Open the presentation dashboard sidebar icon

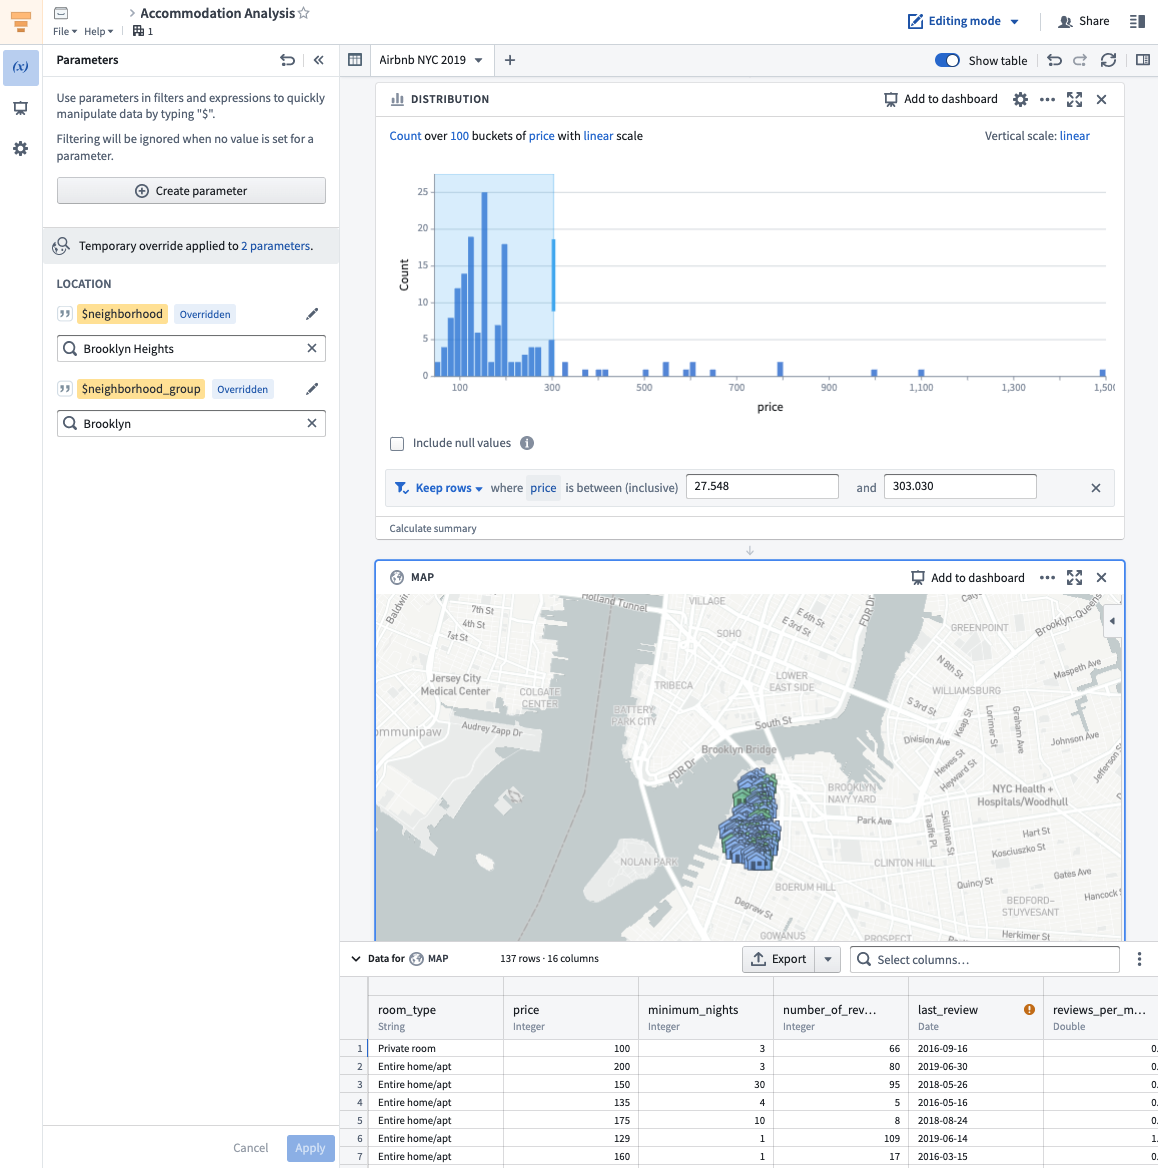[x=21, y=109]
